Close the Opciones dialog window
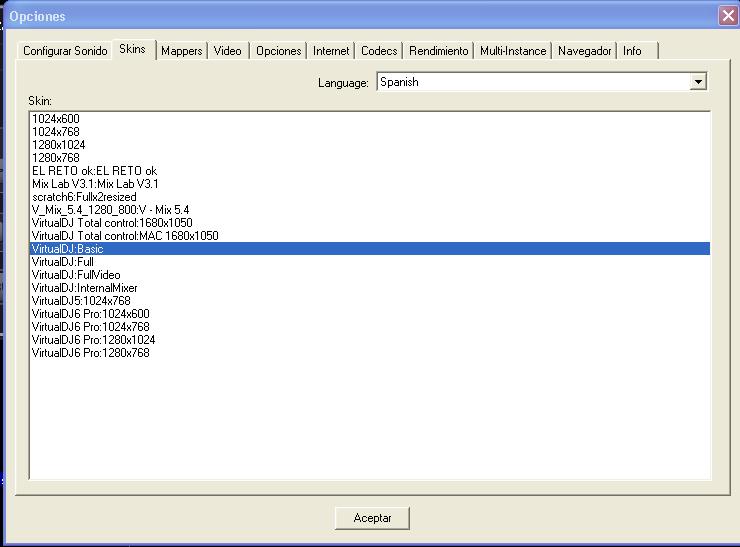 (727, 16)
